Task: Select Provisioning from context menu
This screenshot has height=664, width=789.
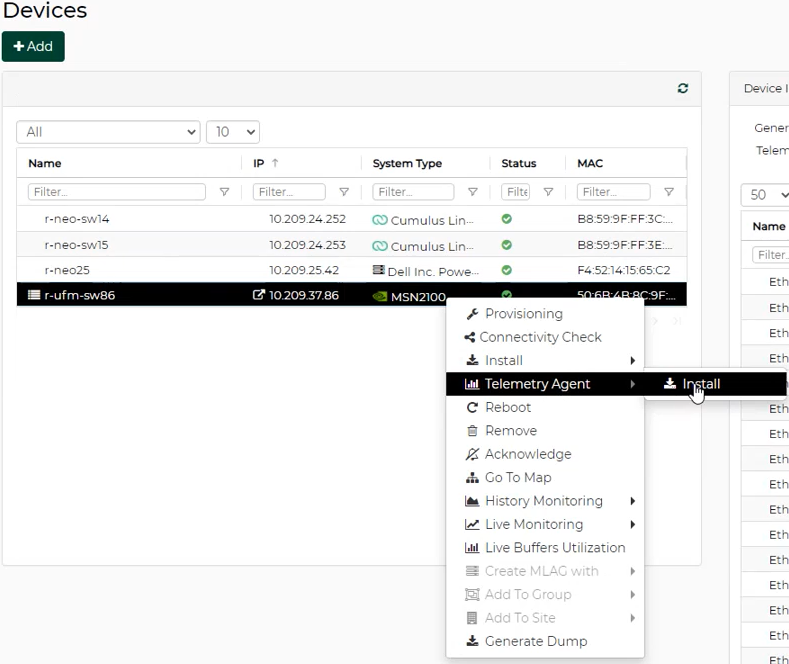Action: (523, 314)
